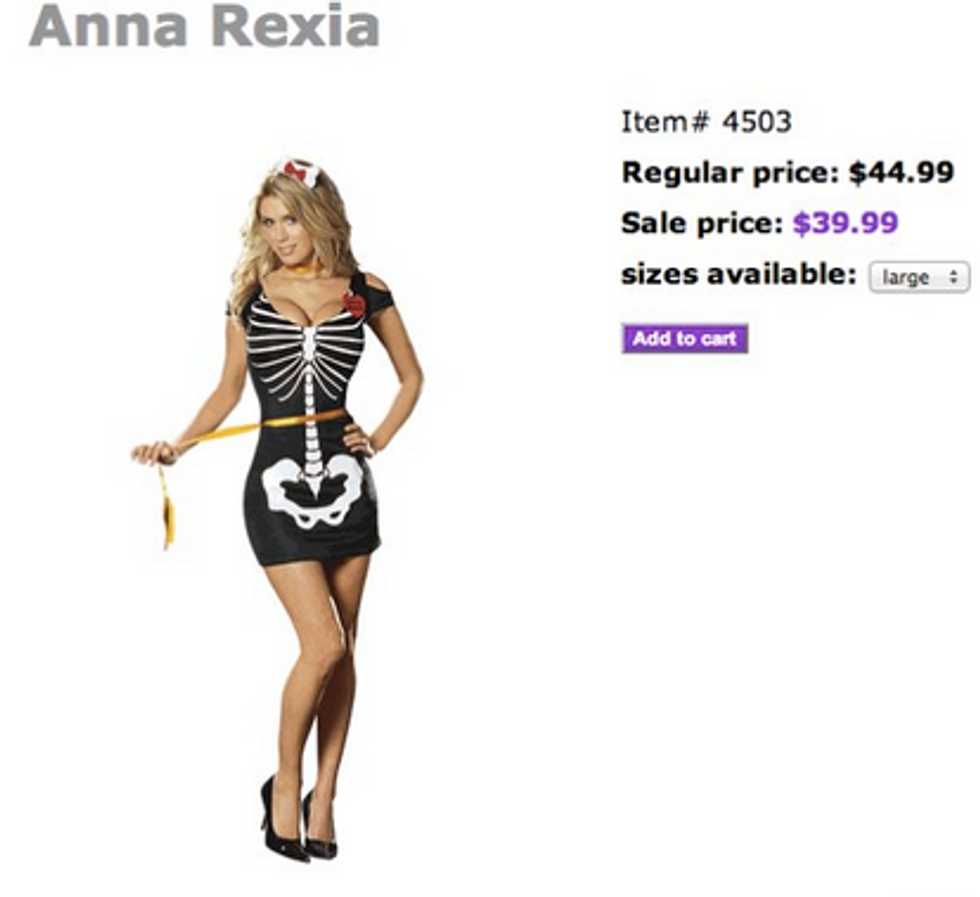980x897 pixels.
Task: Click the red heart badge on dress
Action: click(354, 303)
